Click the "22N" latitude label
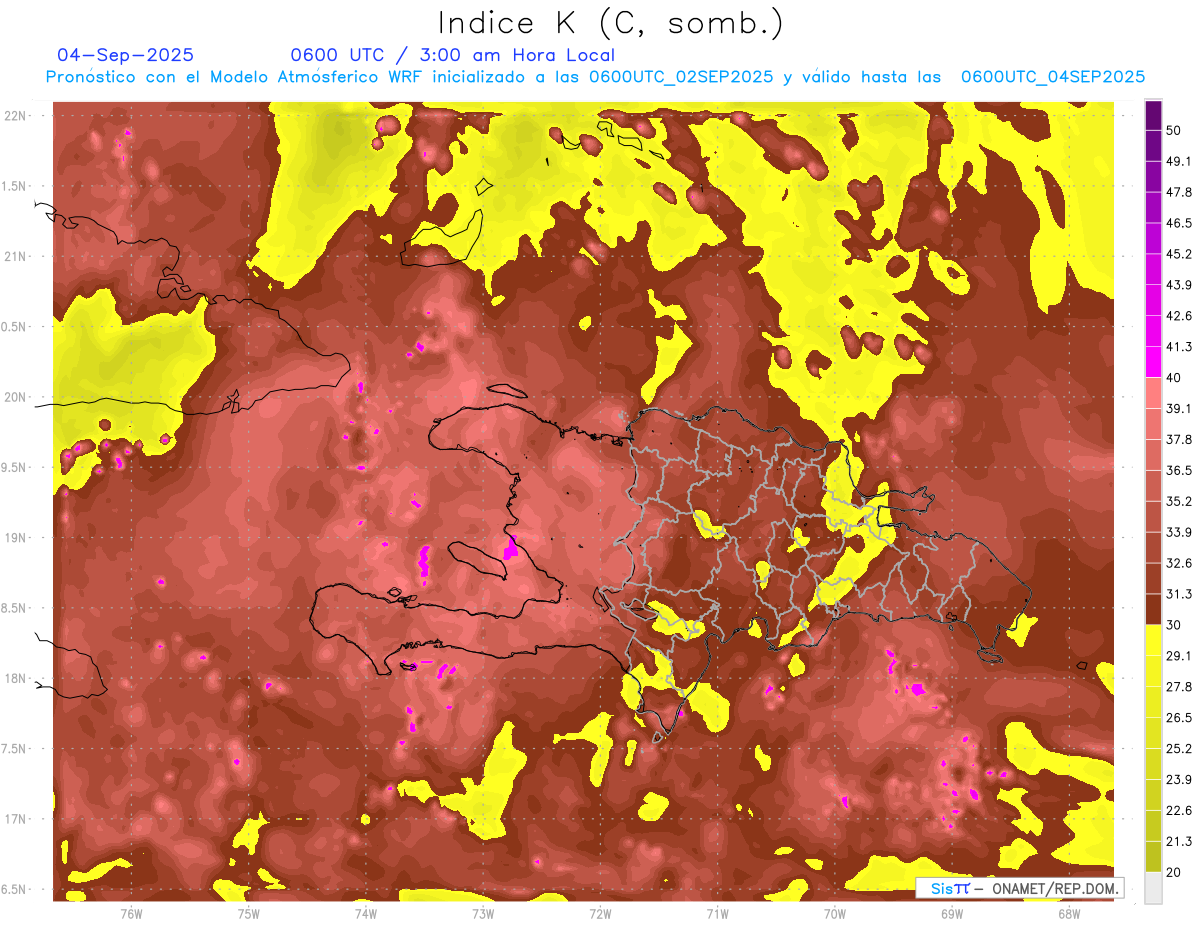Screen dimensions: 1200x927 point(16,116)
